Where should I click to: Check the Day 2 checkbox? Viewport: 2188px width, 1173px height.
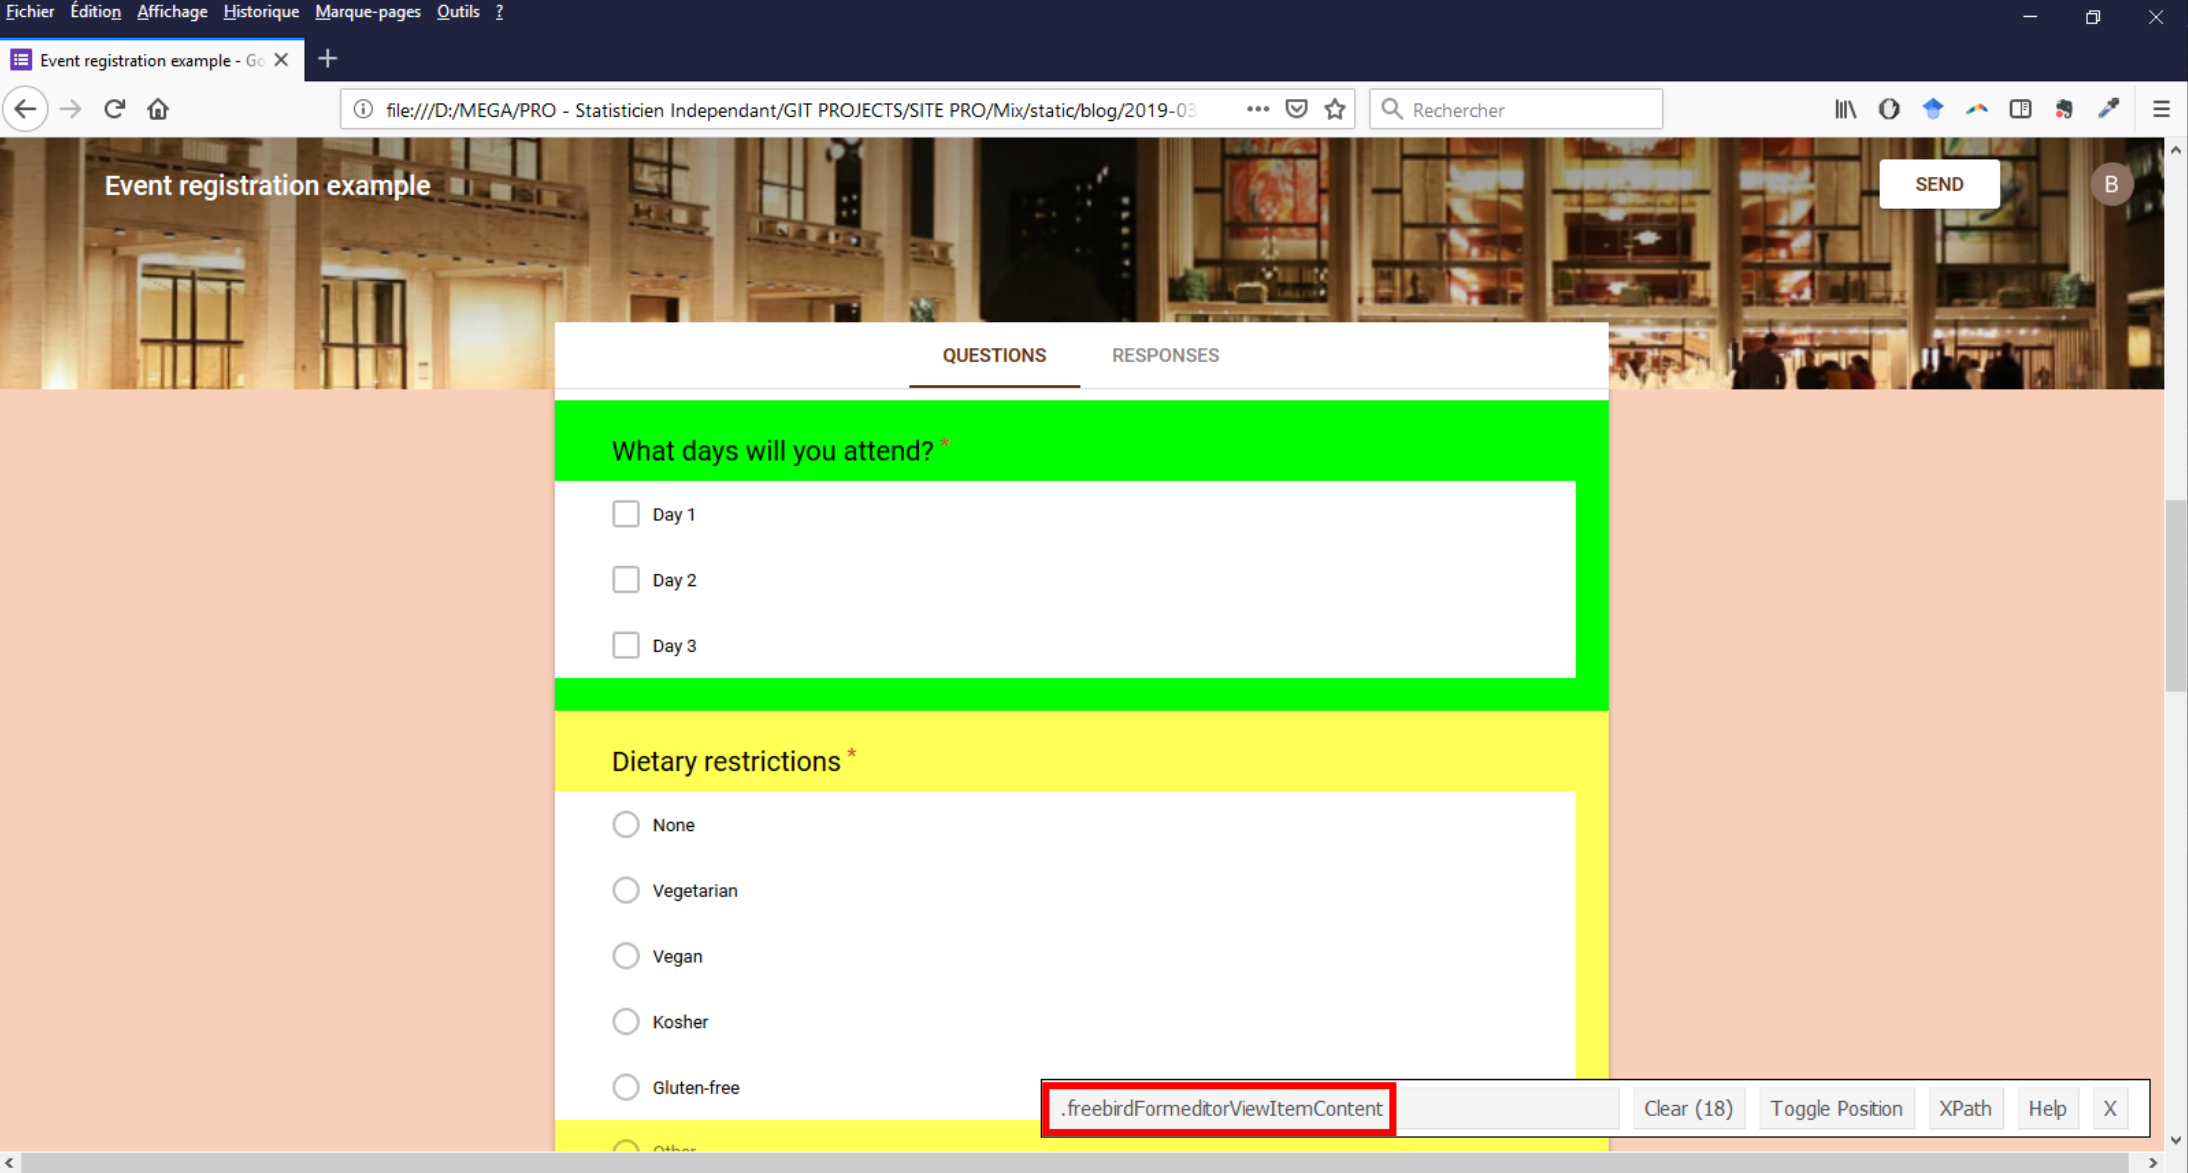pos(625,579)
